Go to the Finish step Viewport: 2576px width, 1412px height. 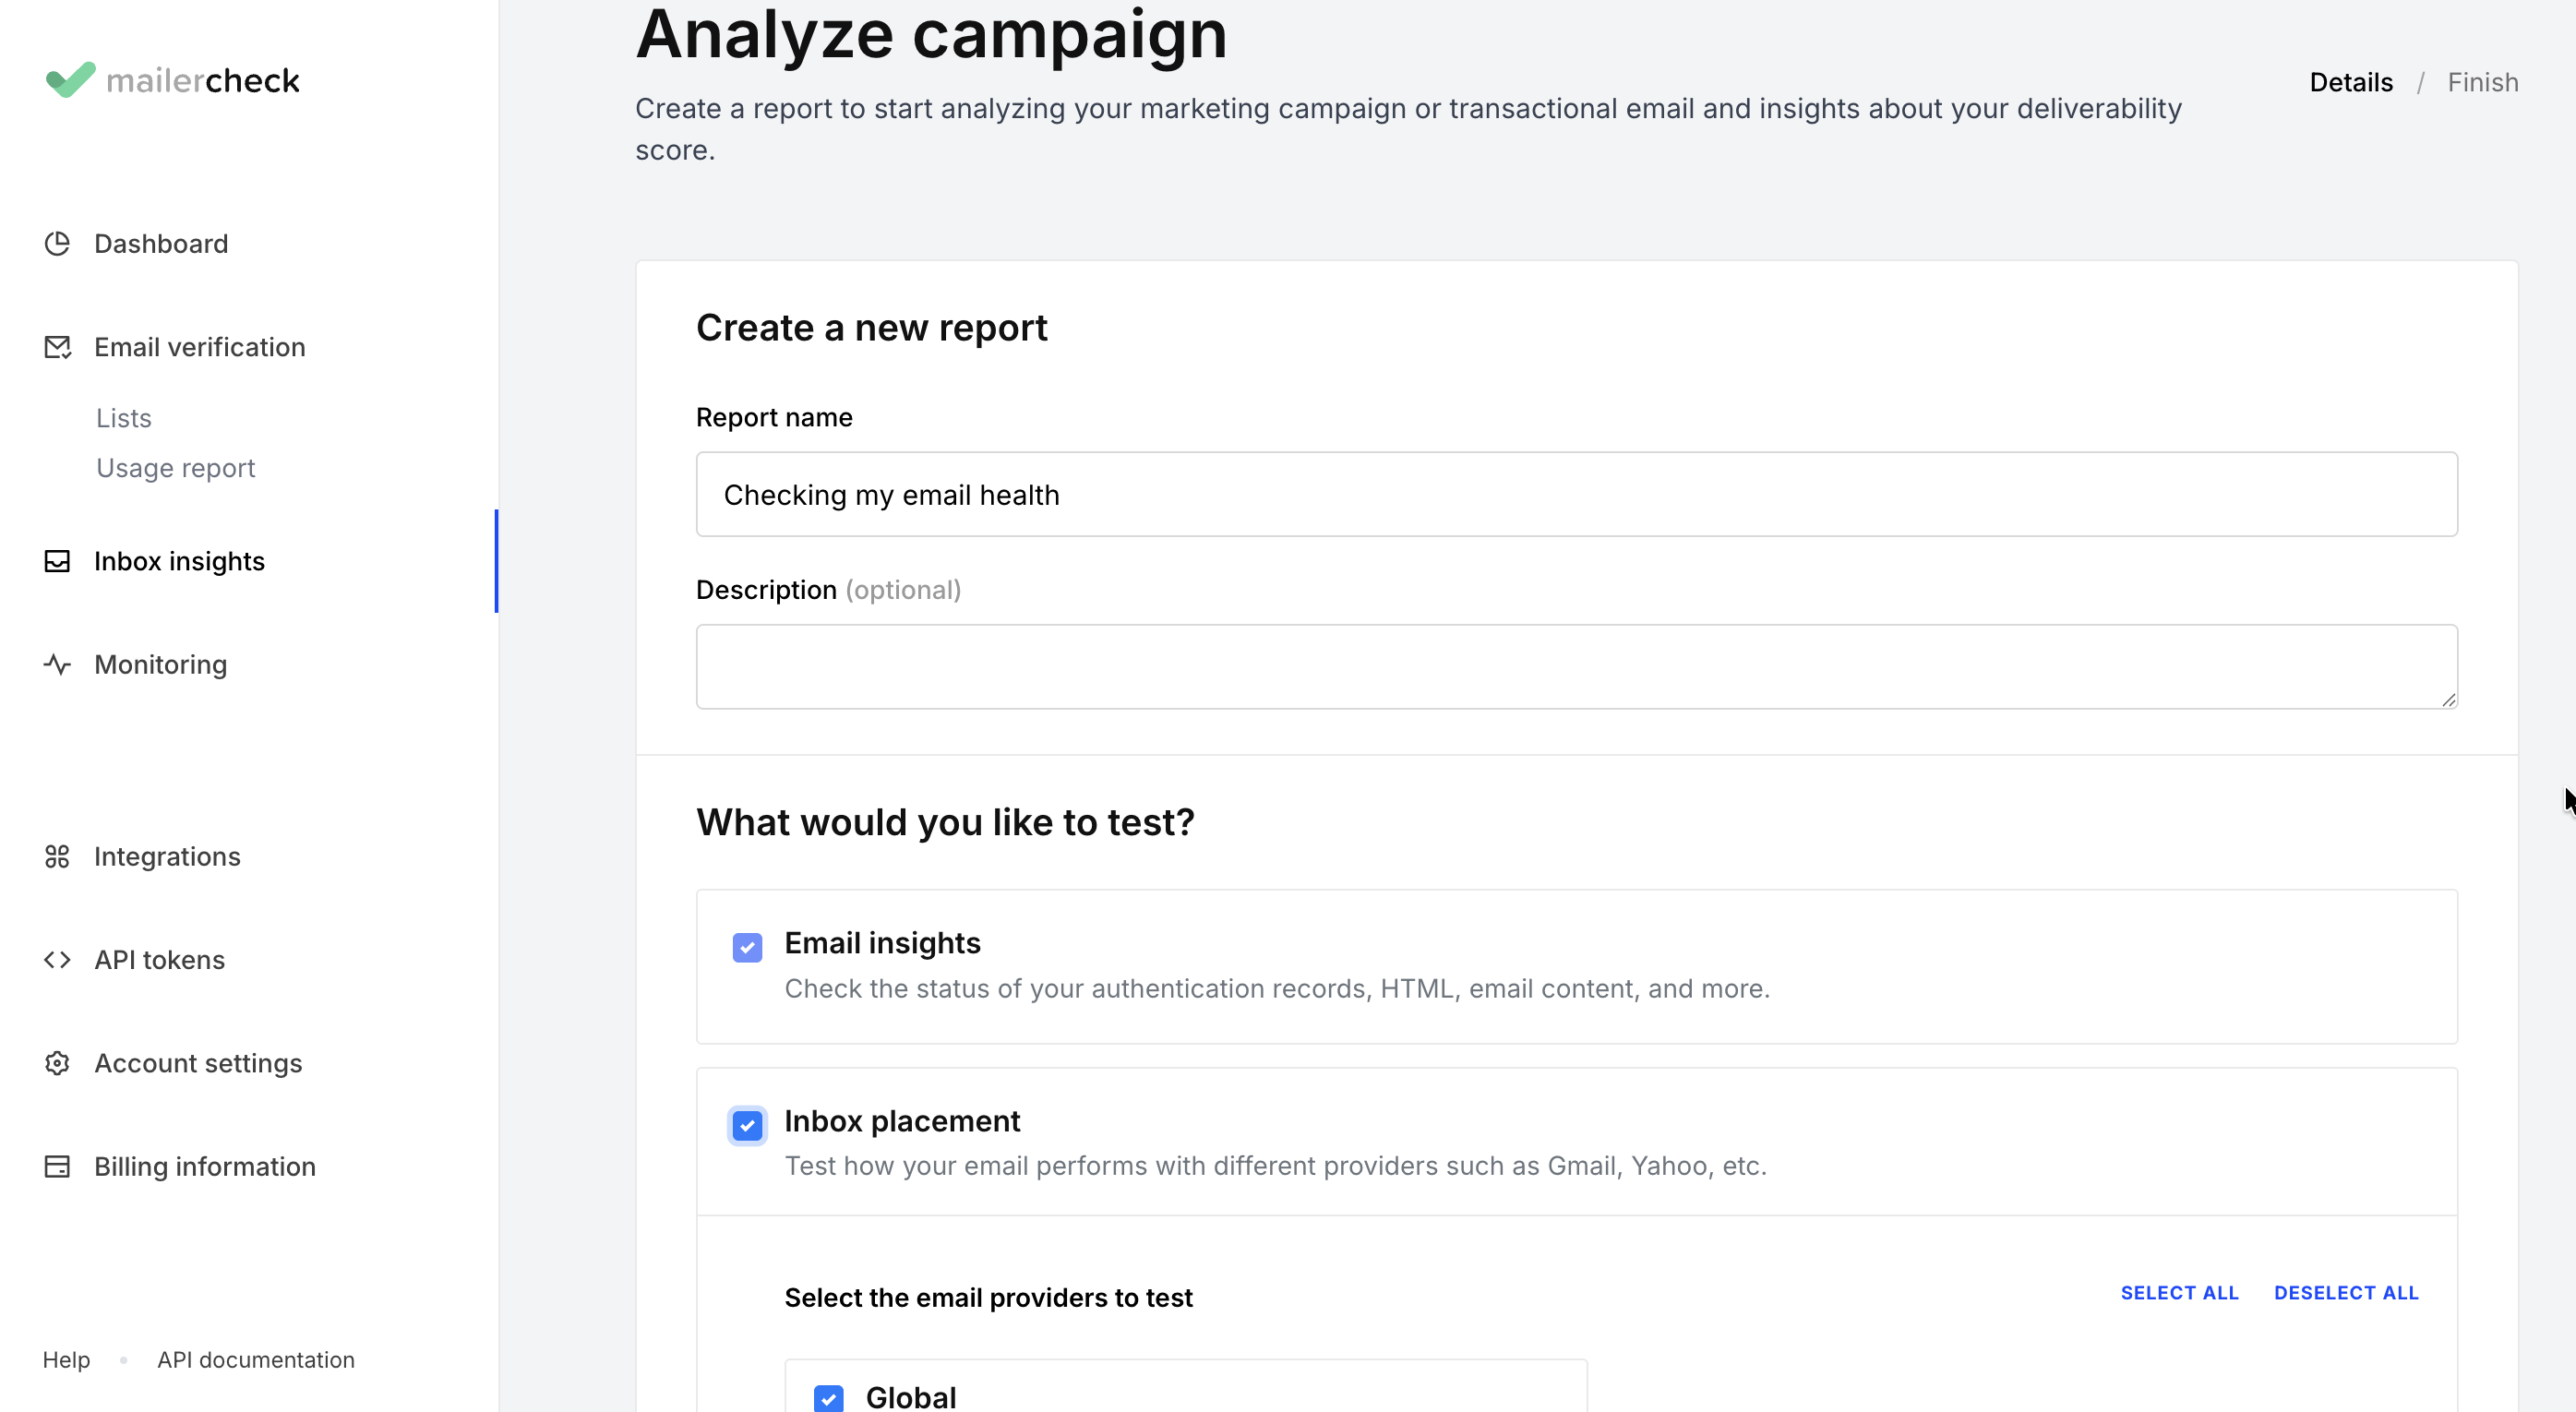pos(2482,82)
